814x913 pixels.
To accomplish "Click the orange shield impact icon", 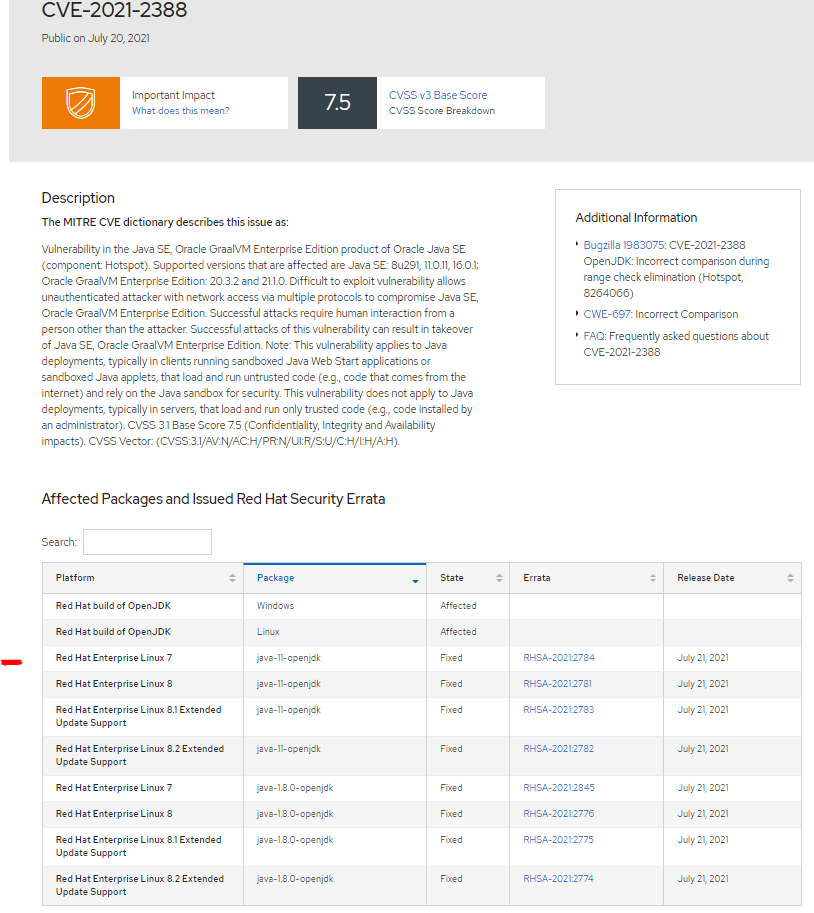I will point(80,103).
